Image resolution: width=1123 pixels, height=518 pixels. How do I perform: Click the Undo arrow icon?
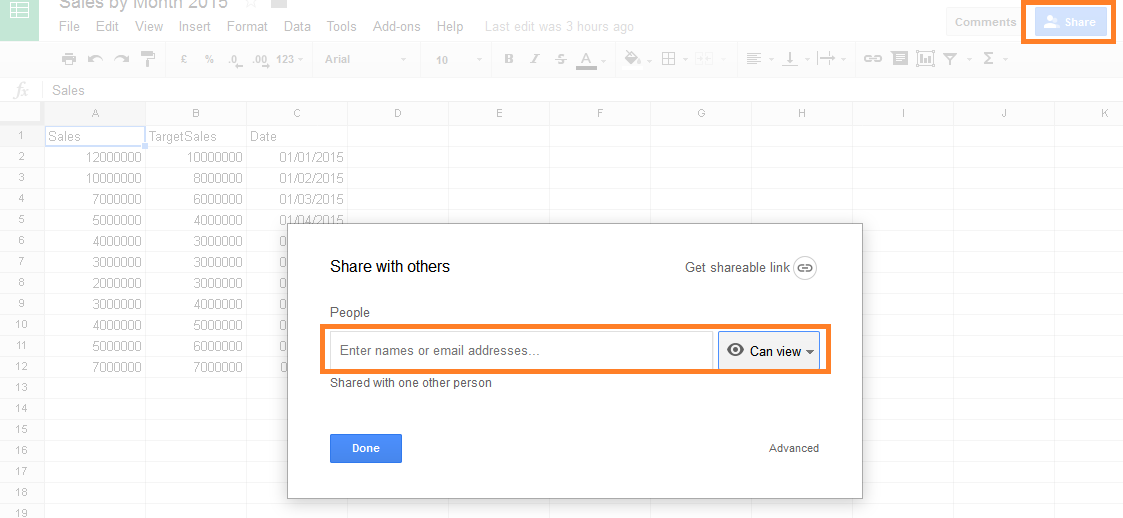[x=95, y=59]
